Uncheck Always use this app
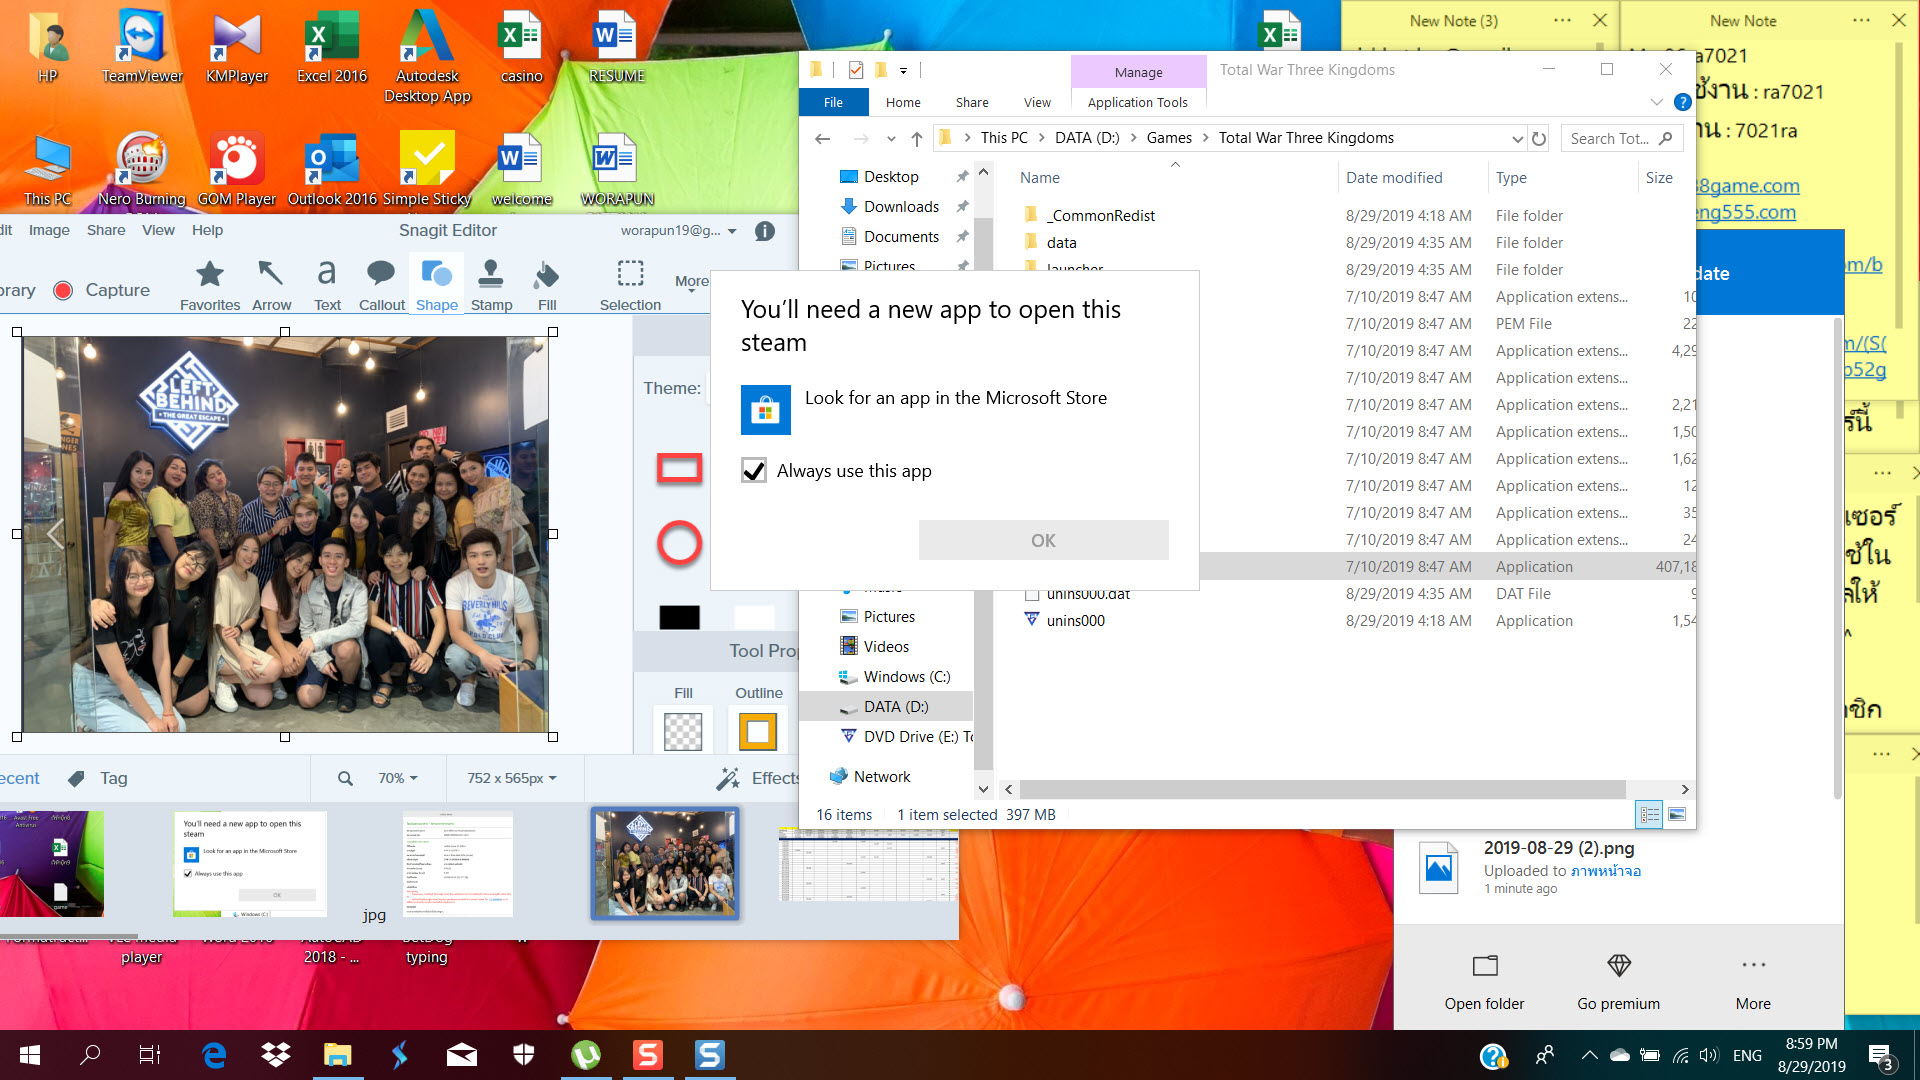This screenshot has height=1080, width=1920. coord(754,471)
